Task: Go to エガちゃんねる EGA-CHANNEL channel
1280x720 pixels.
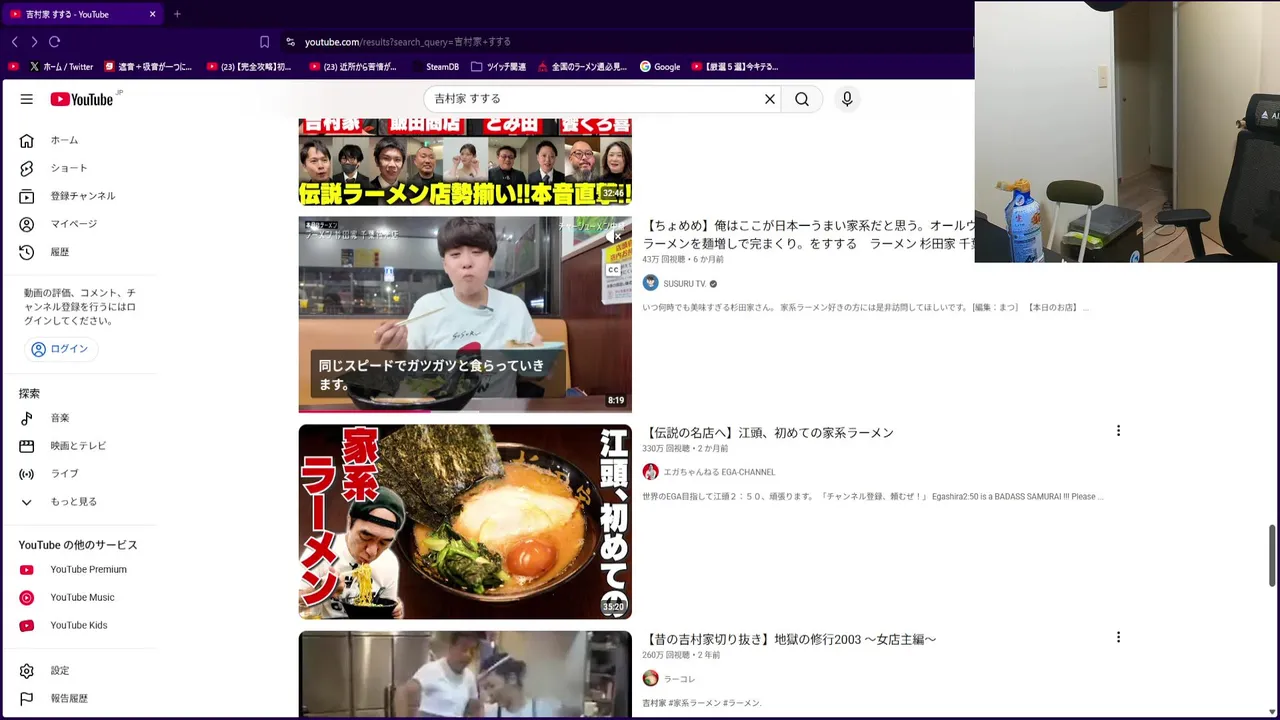Action: (x=719, y=472)
